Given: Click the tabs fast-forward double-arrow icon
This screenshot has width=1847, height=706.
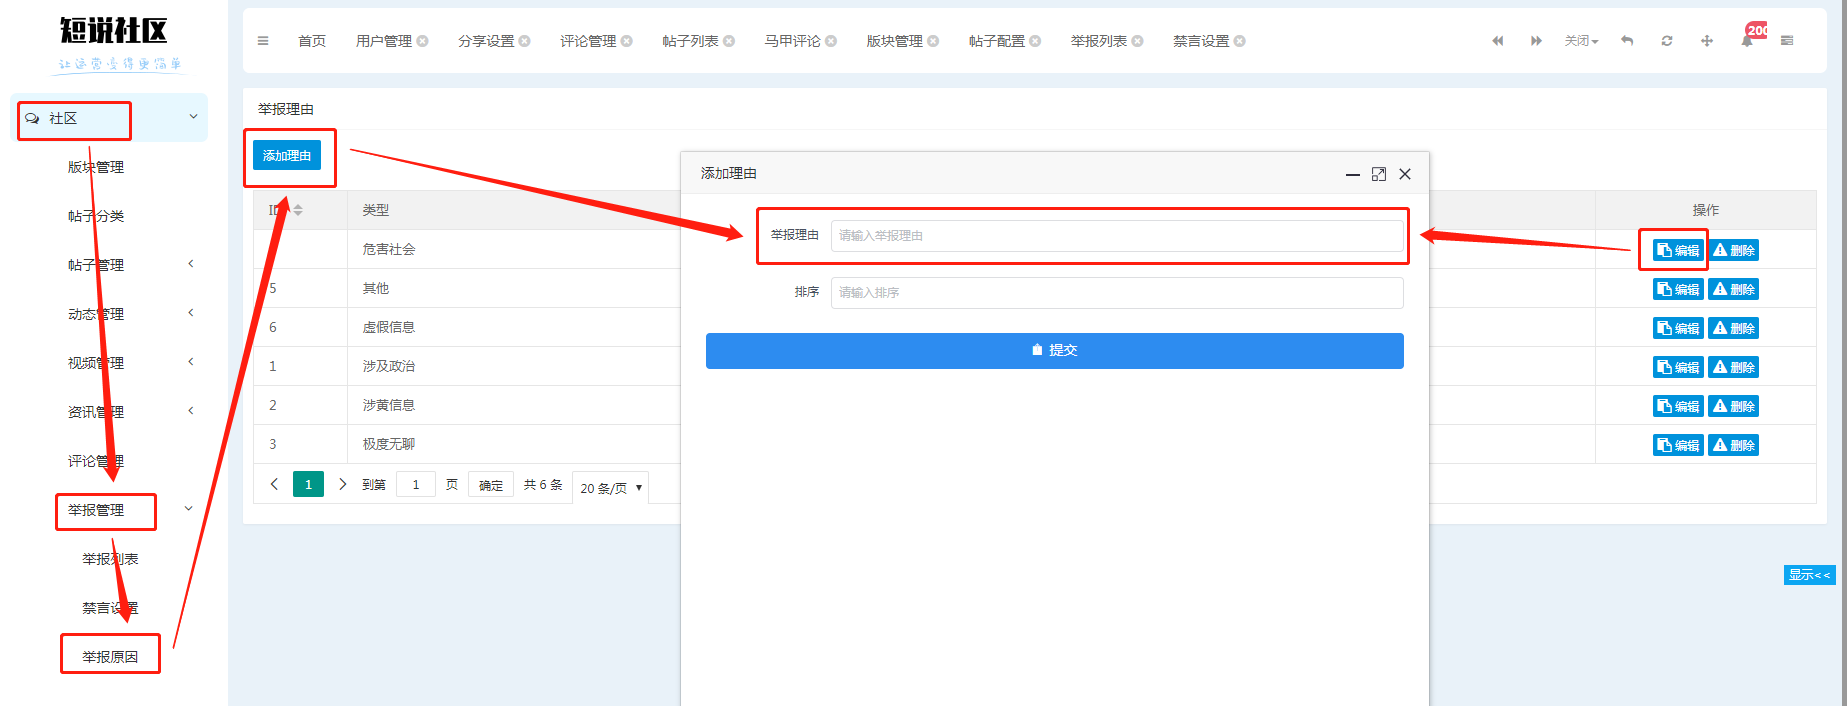Looking at the screenshot, I should (x=1536, y=41).
